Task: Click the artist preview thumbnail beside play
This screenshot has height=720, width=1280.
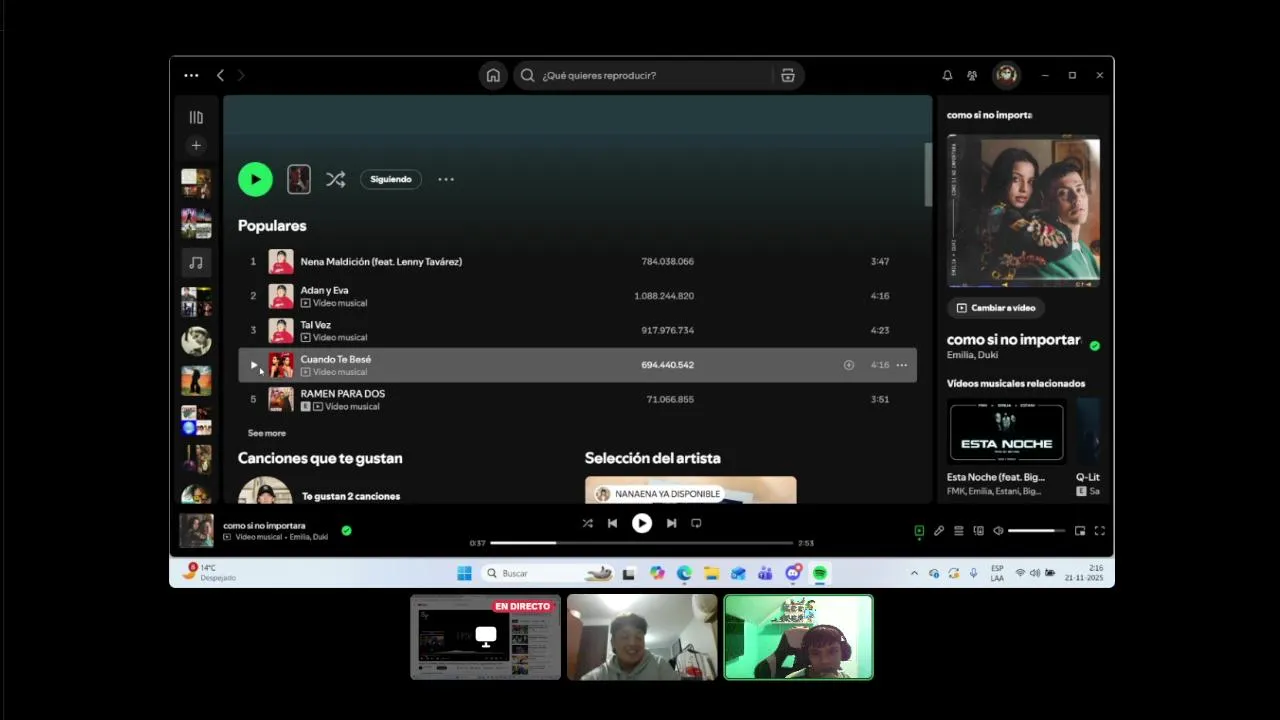Action: point(298,179)
